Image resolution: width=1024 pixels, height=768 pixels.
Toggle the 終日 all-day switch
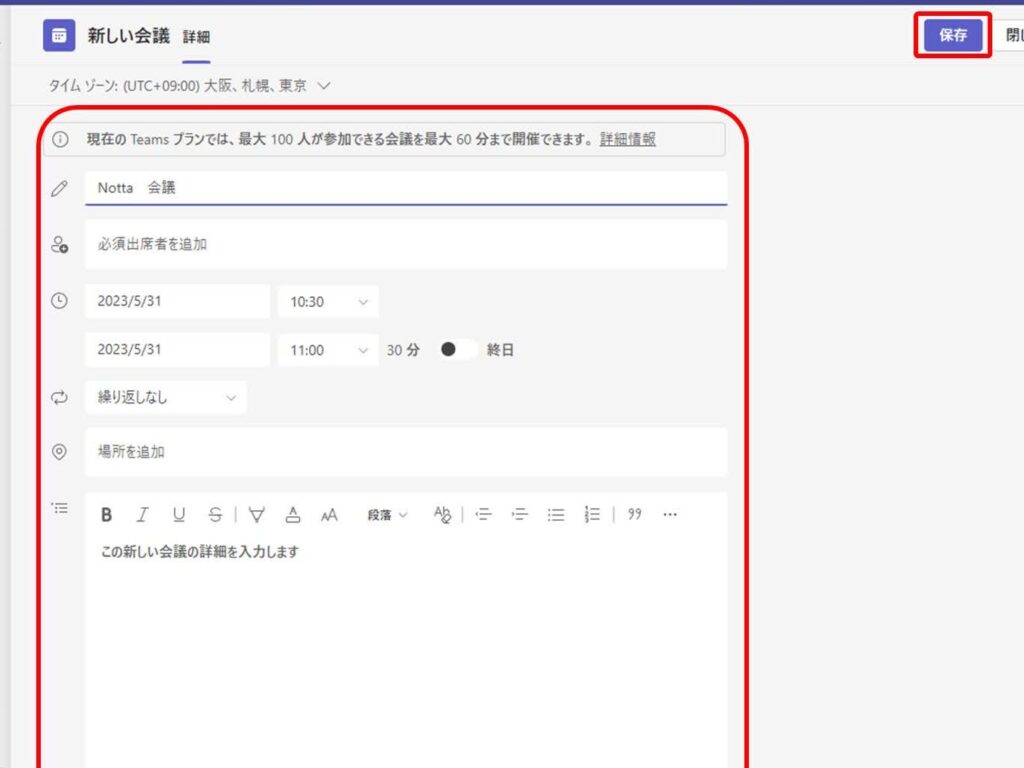pos(457,350)
